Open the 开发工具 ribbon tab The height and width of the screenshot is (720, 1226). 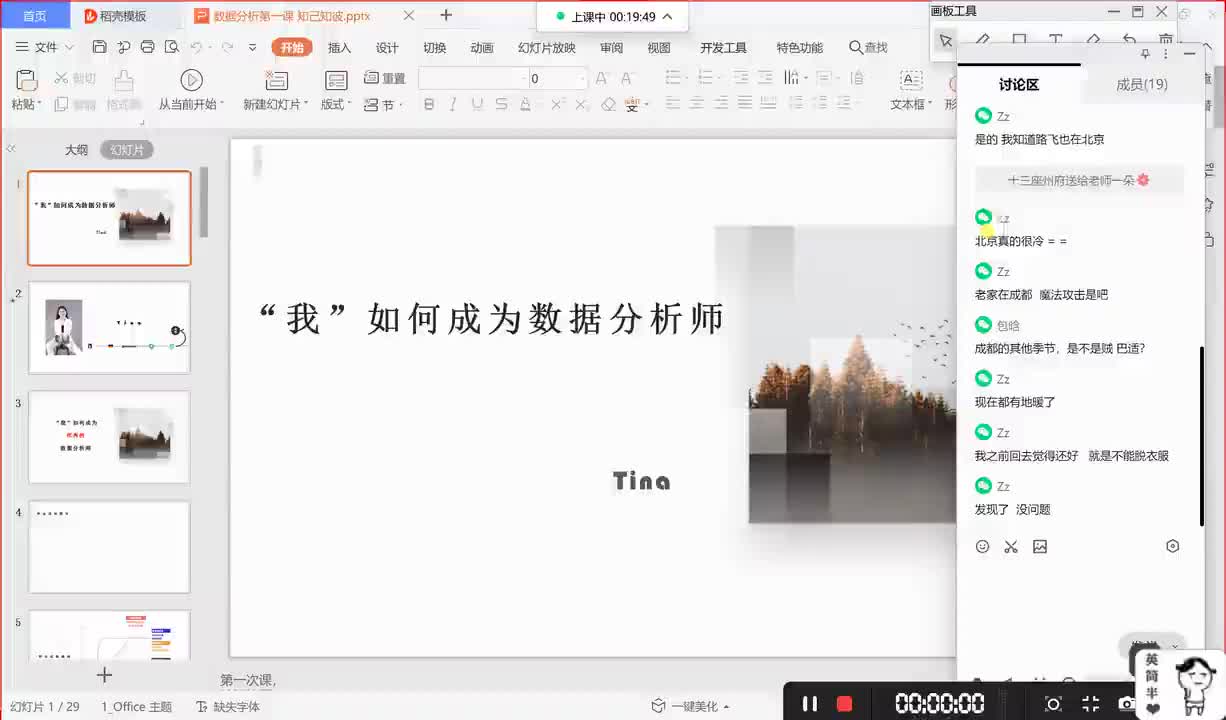coord(723,47)
